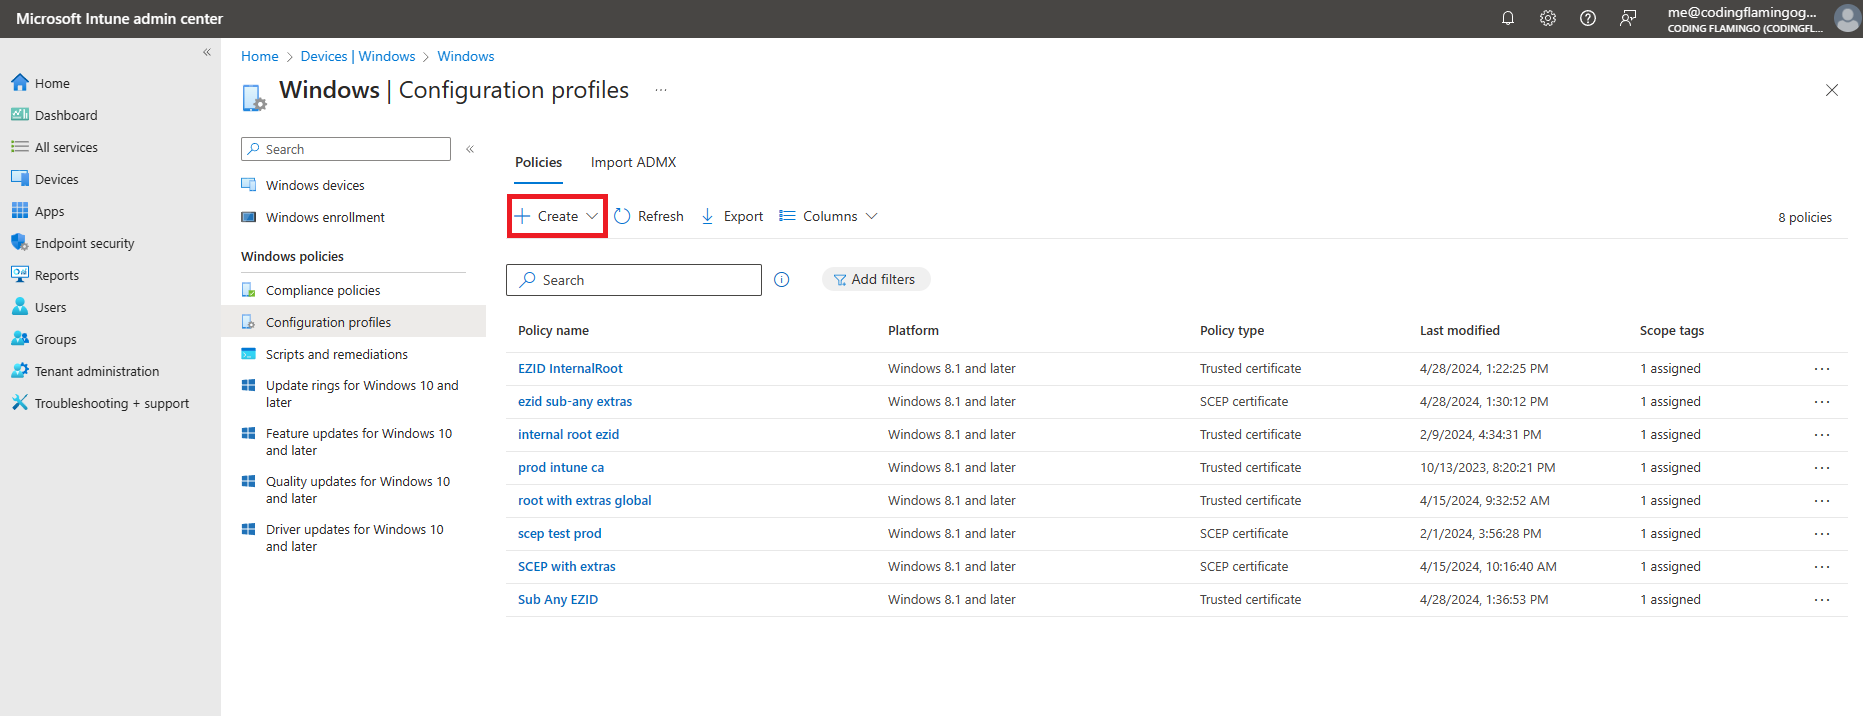Open ellipsis menu for root with extras global
The width and height of the screenshot is (1863, 716).
1822,501
